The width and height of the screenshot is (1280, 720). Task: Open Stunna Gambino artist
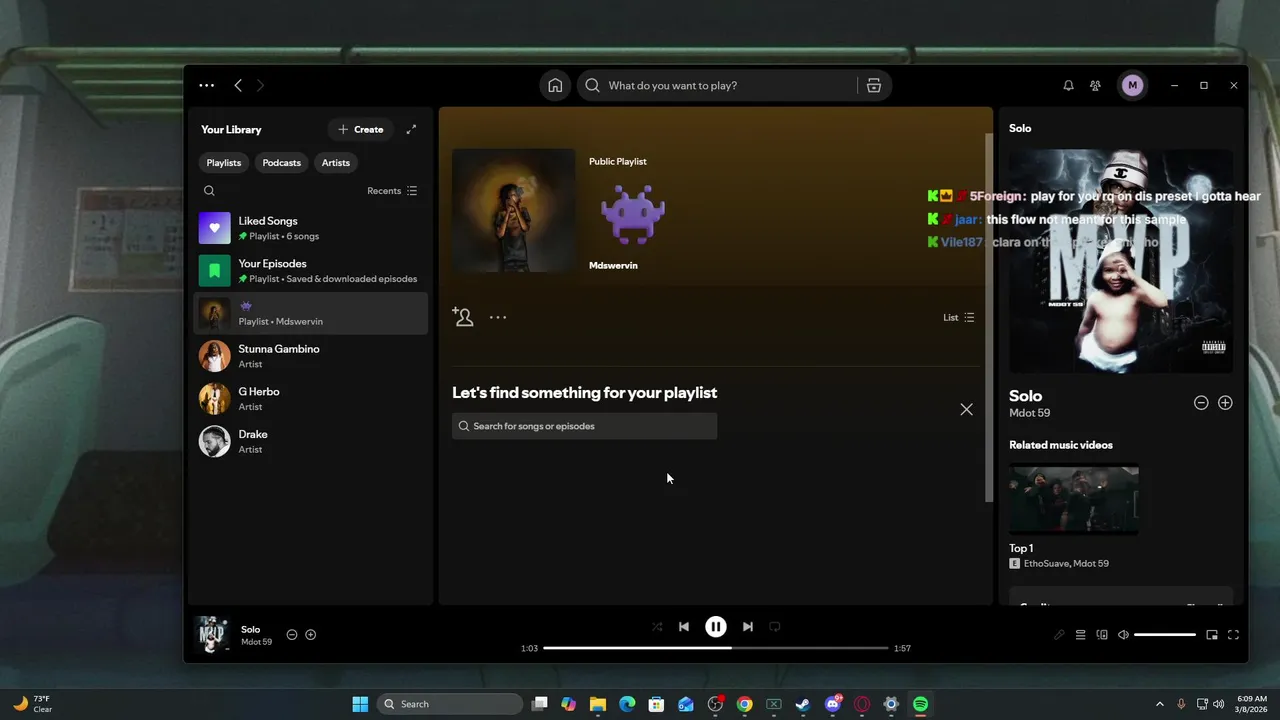click(x=310, y=356)
